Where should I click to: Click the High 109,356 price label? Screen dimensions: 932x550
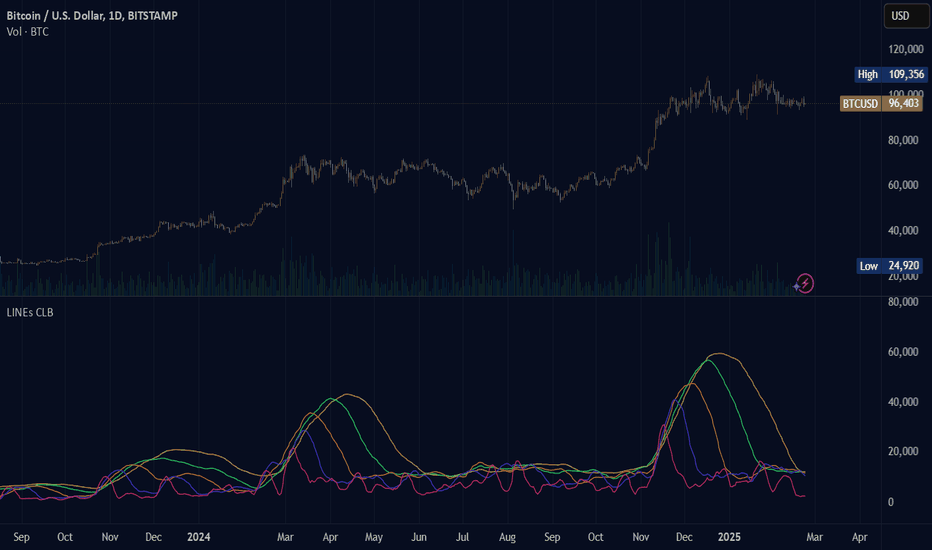(x=890, y=74)
